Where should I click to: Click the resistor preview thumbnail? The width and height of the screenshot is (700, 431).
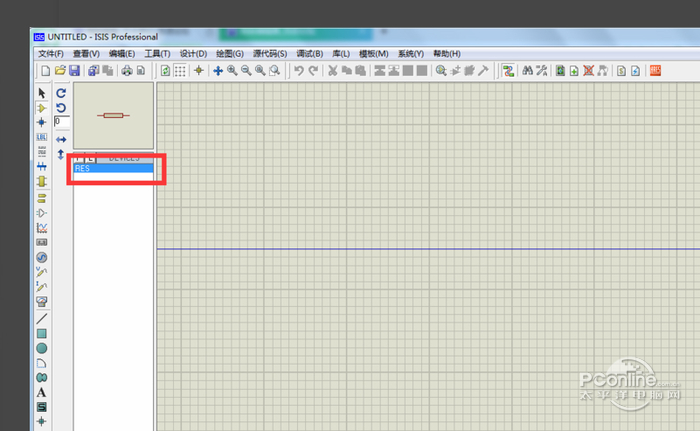tap(113, 115)
